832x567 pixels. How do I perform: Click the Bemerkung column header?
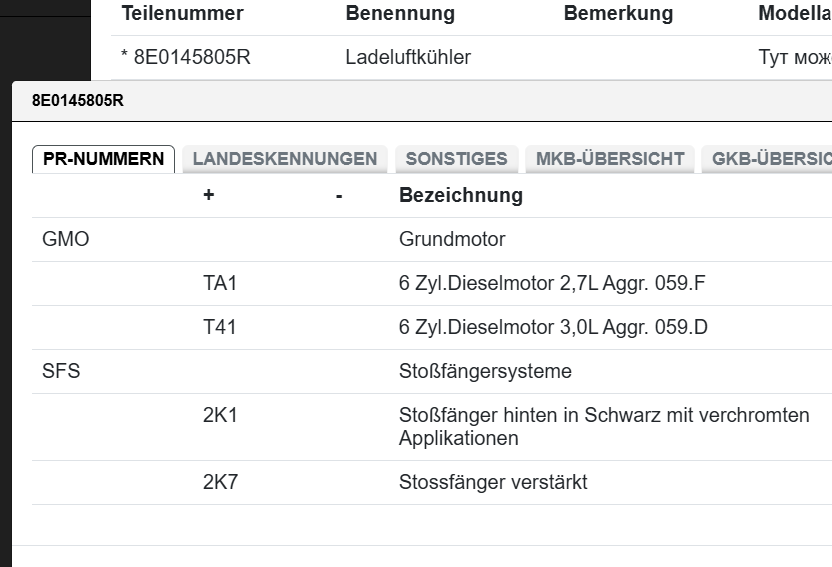coord(618,14)
